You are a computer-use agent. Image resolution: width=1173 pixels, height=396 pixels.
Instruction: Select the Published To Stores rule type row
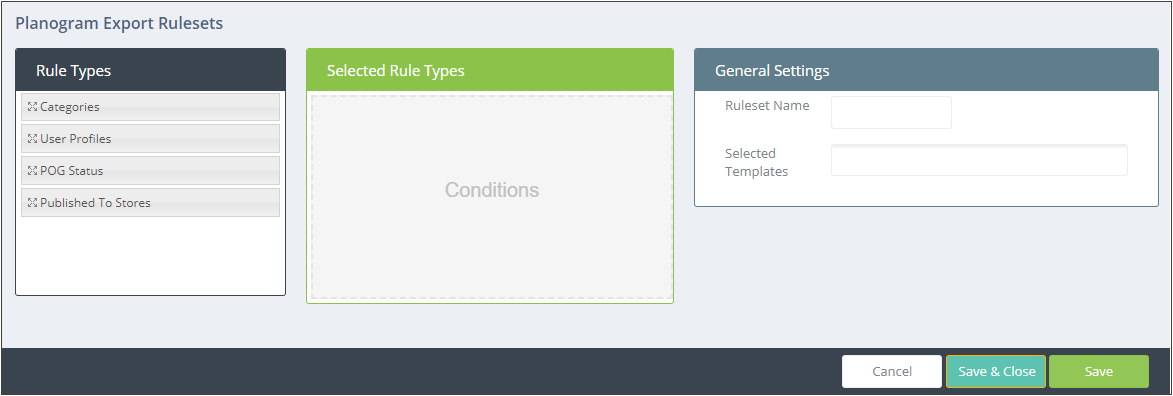150,203
